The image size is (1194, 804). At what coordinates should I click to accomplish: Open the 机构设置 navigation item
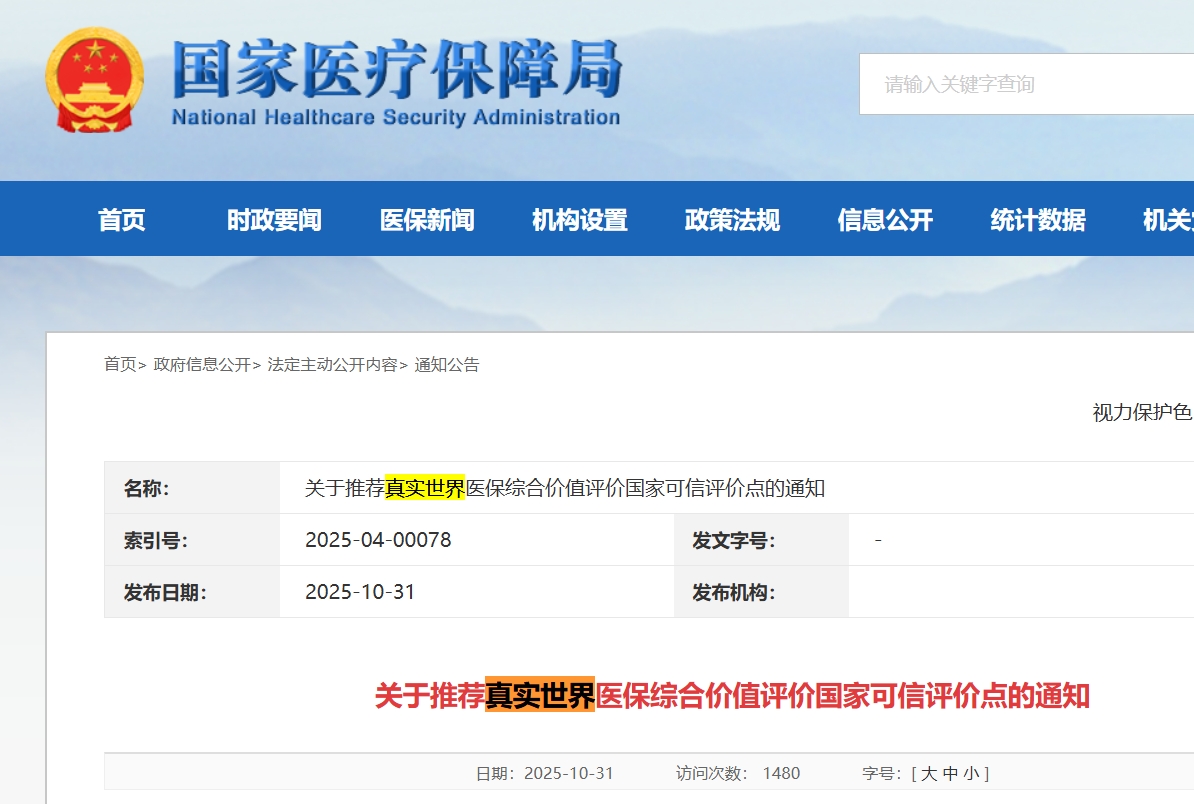580,220
